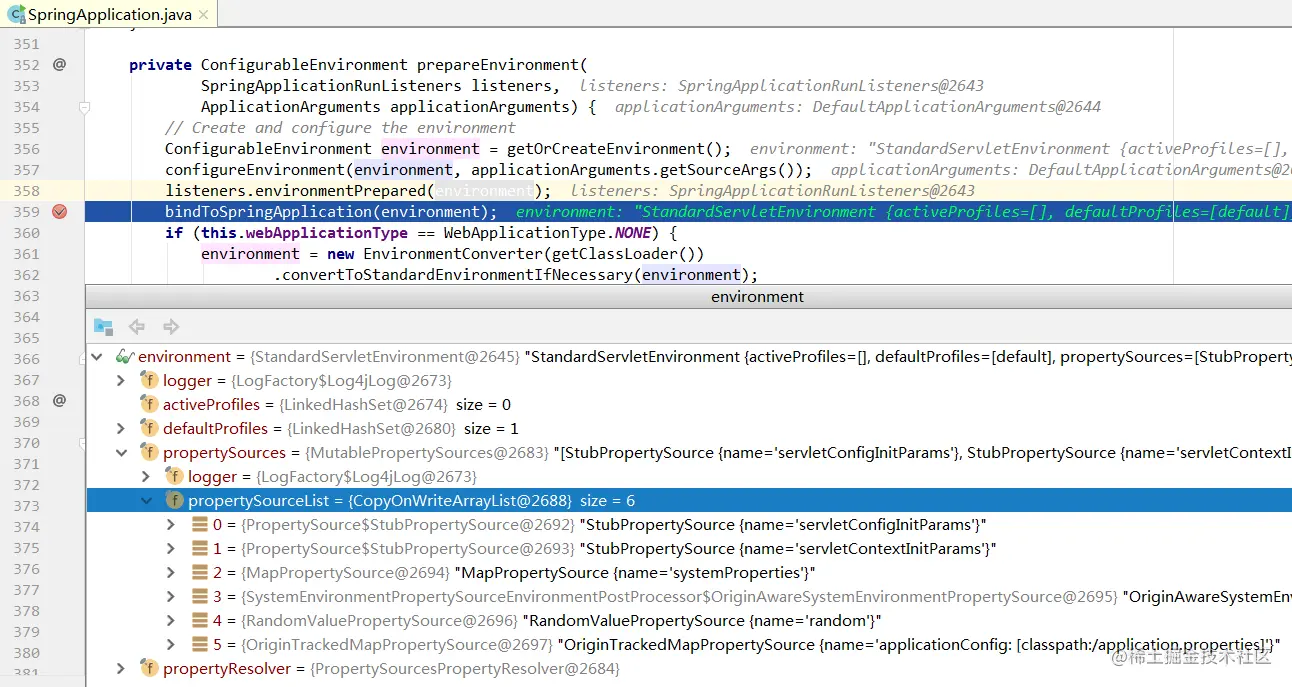
Task: Click the field icon of activeProfiles
Action: [149, 404]
